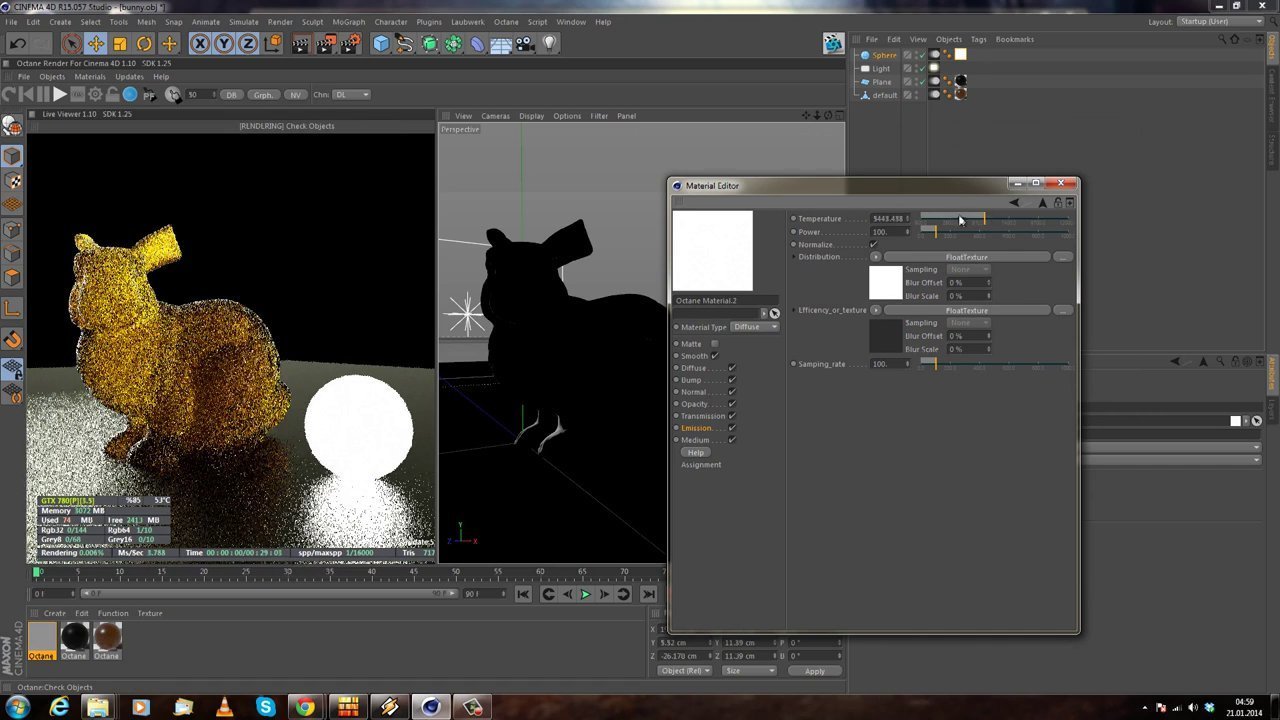Open the Material Type Diffuse dropdown
This screenshot has height=720, width=1280.
755,327
